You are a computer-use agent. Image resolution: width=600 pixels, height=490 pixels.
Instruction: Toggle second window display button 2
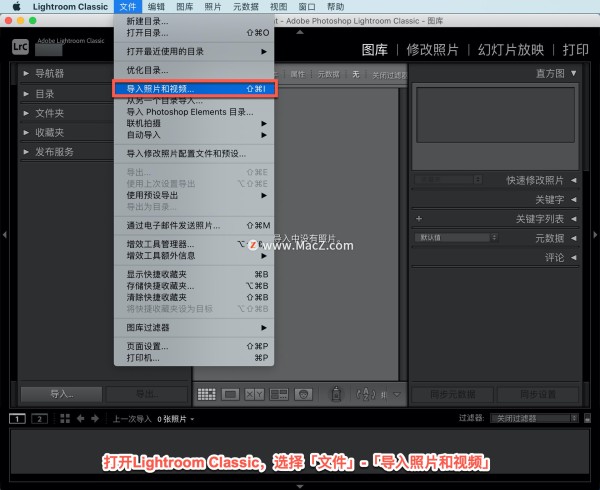tap(39, 418)
